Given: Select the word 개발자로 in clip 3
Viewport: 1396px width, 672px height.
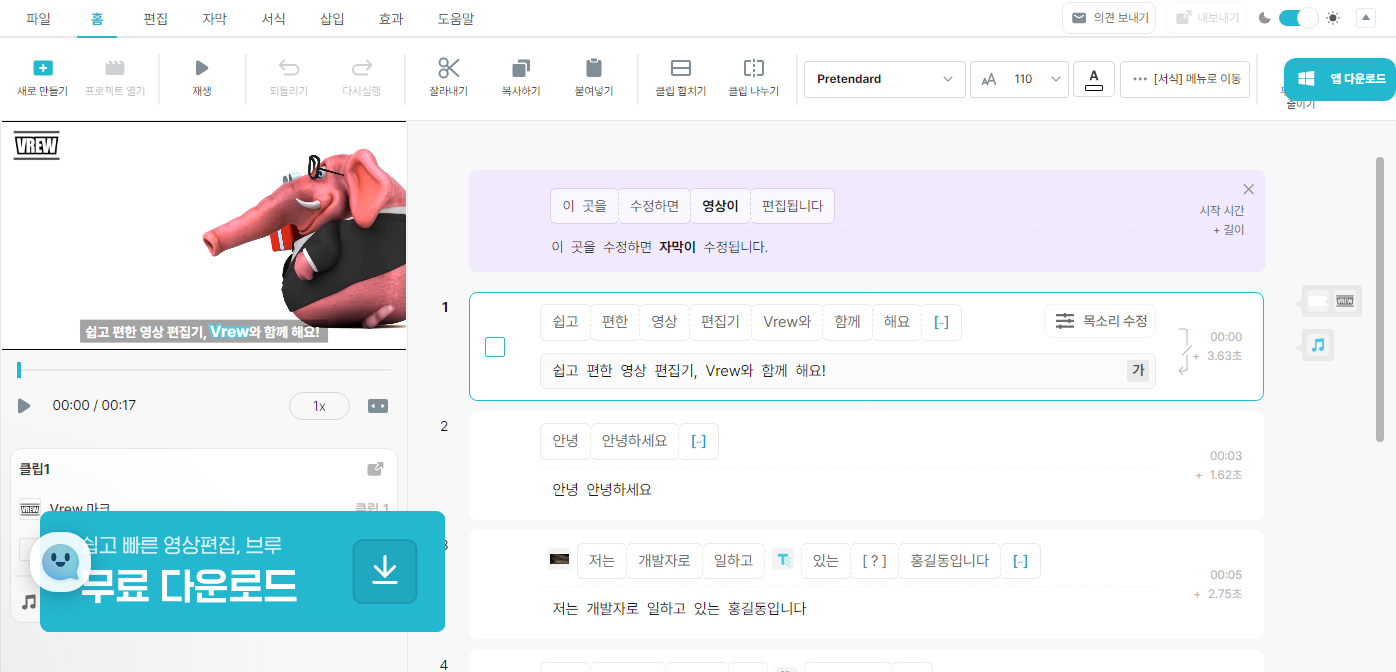Looking at the screenshot, I should (x=664, y=561).
